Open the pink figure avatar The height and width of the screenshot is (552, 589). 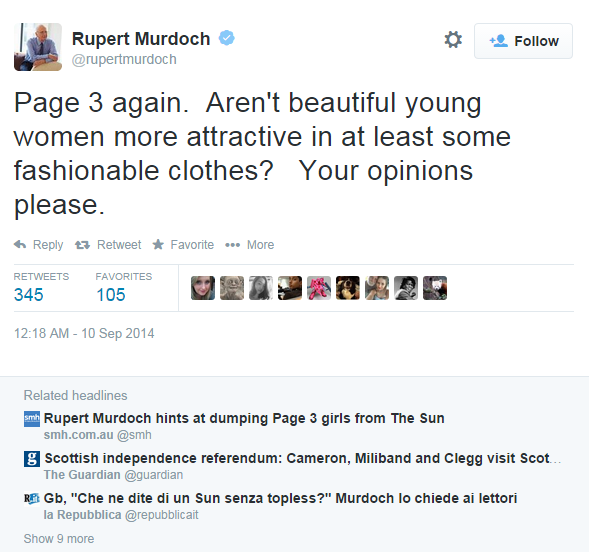point(319,288)
